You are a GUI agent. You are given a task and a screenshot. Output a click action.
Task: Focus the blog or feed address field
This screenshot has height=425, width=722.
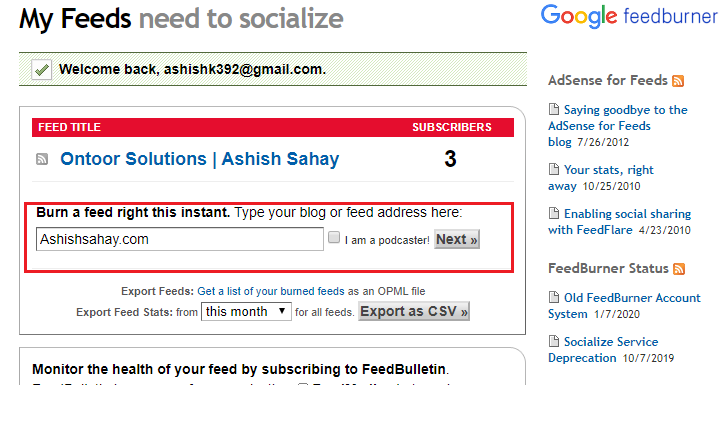tap(180, 240)
